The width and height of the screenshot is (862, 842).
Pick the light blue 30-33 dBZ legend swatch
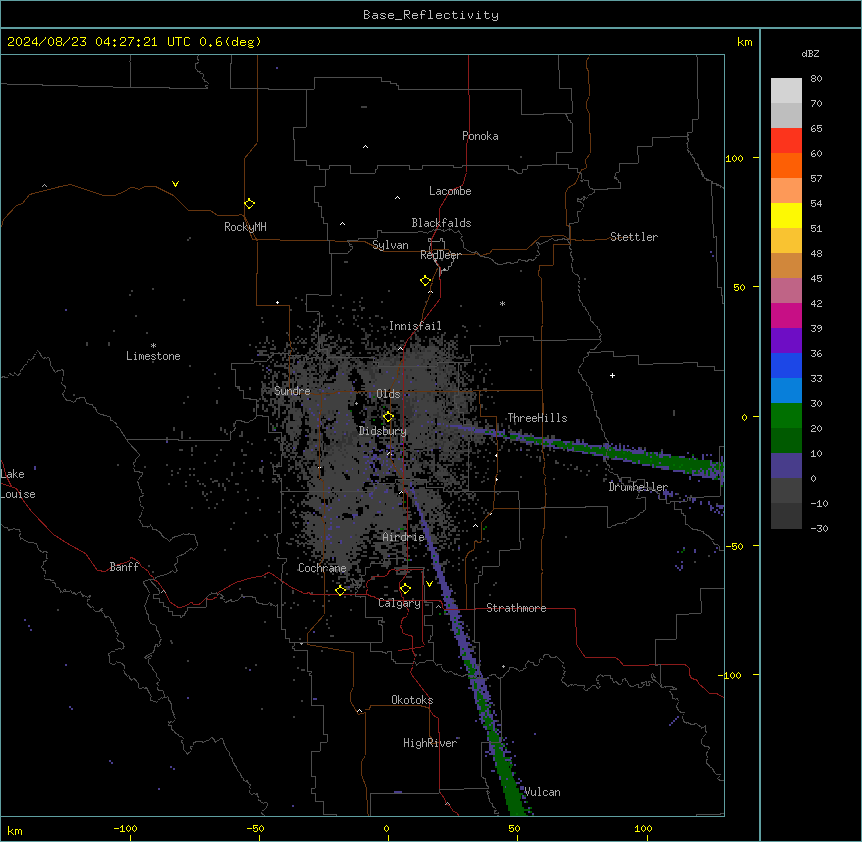[786, 391]
